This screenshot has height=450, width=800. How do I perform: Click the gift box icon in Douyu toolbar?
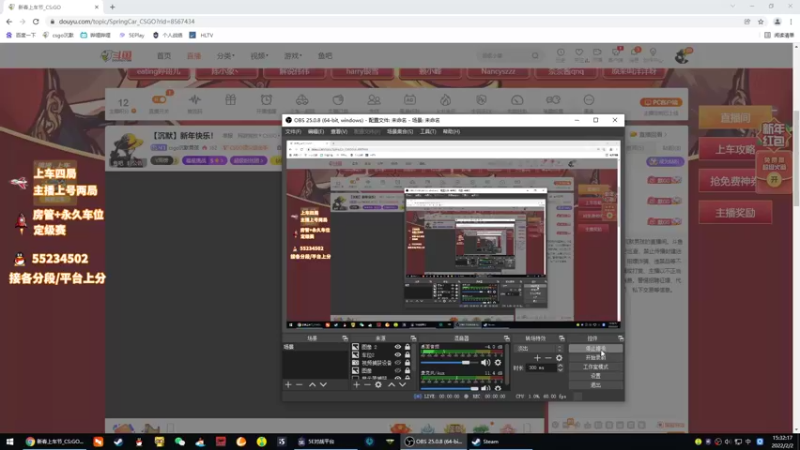(x=231, y=100)
